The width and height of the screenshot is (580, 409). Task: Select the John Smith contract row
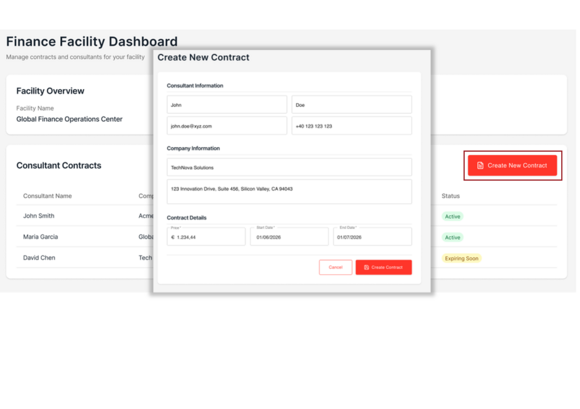pos(286,216)
